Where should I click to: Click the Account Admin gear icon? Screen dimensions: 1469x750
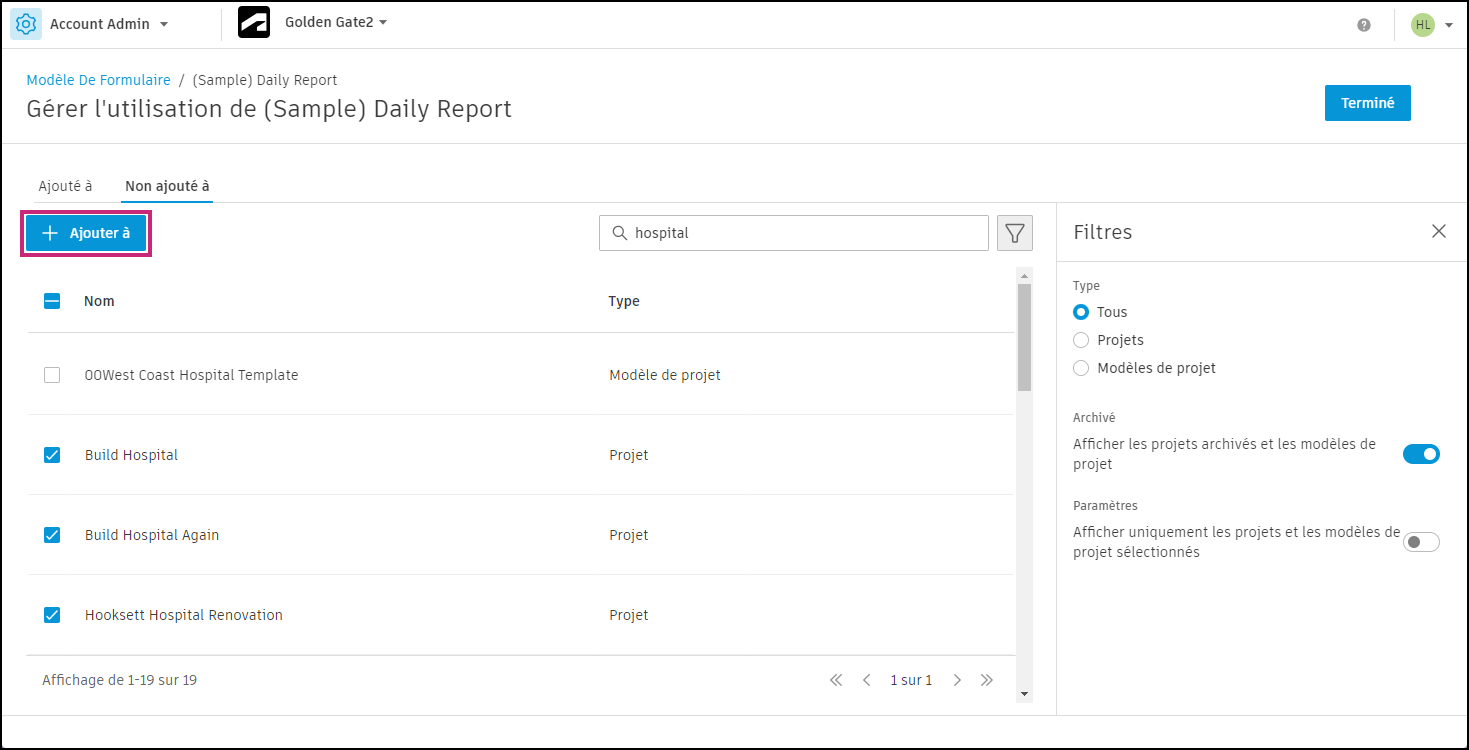(x=26, y=24)
